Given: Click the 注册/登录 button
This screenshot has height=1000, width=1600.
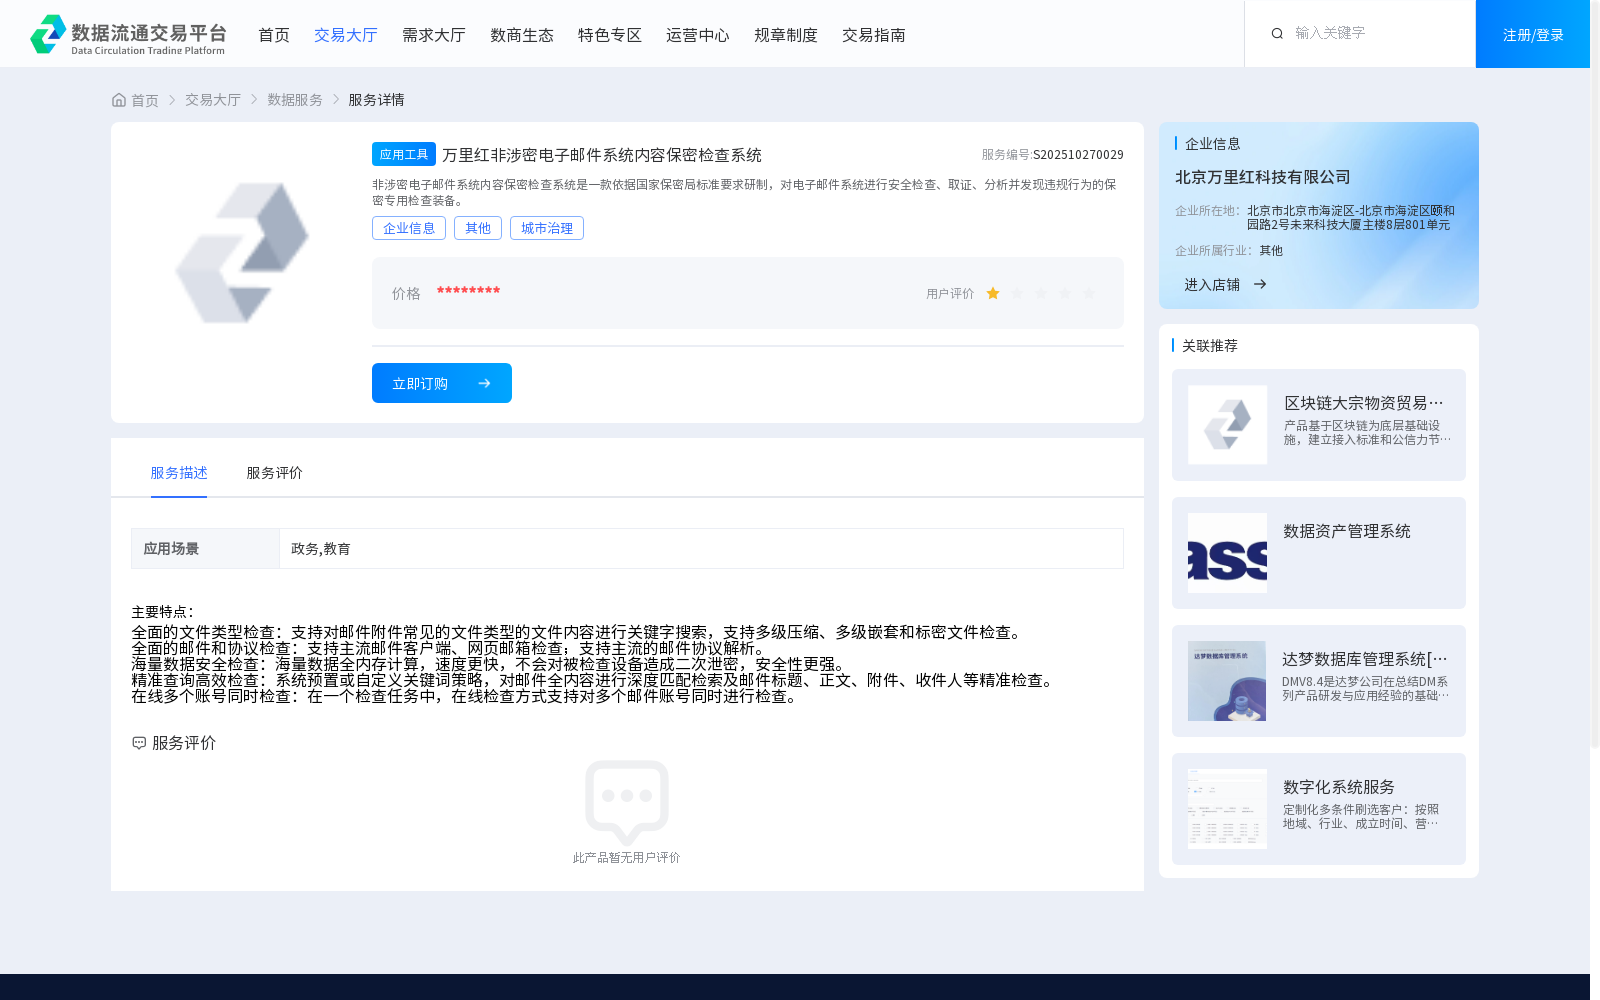Looking at the screenshot, I should [1533, 34].
